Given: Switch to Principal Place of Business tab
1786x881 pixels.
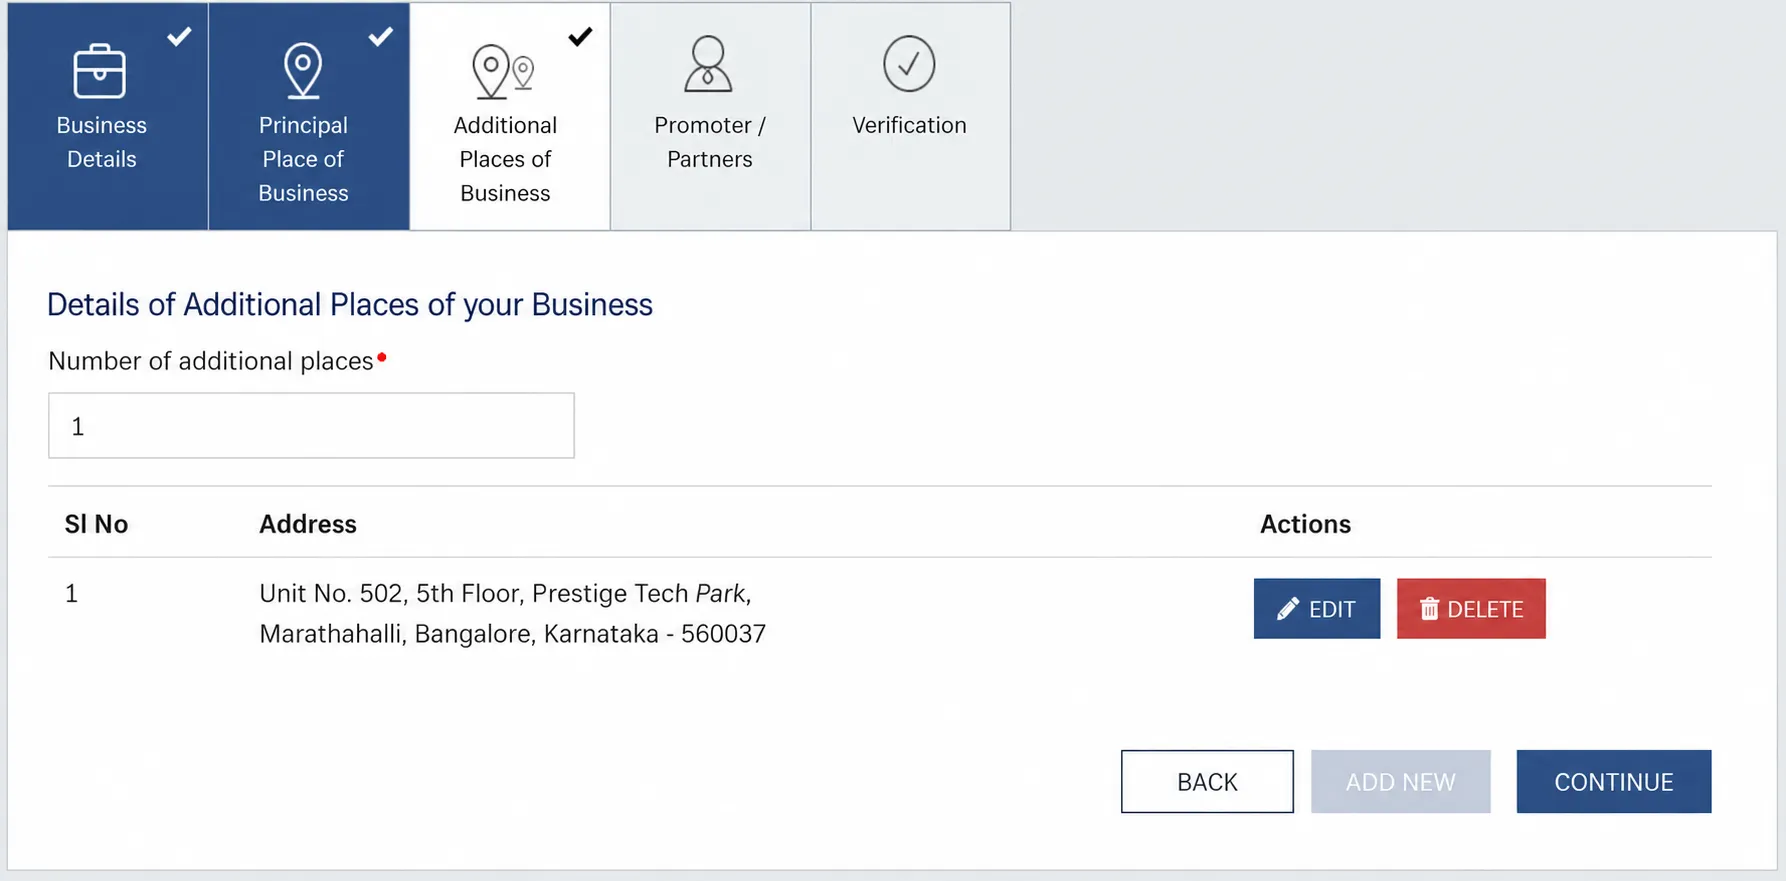Looking at the screenshot, I should tap(309, 116).
